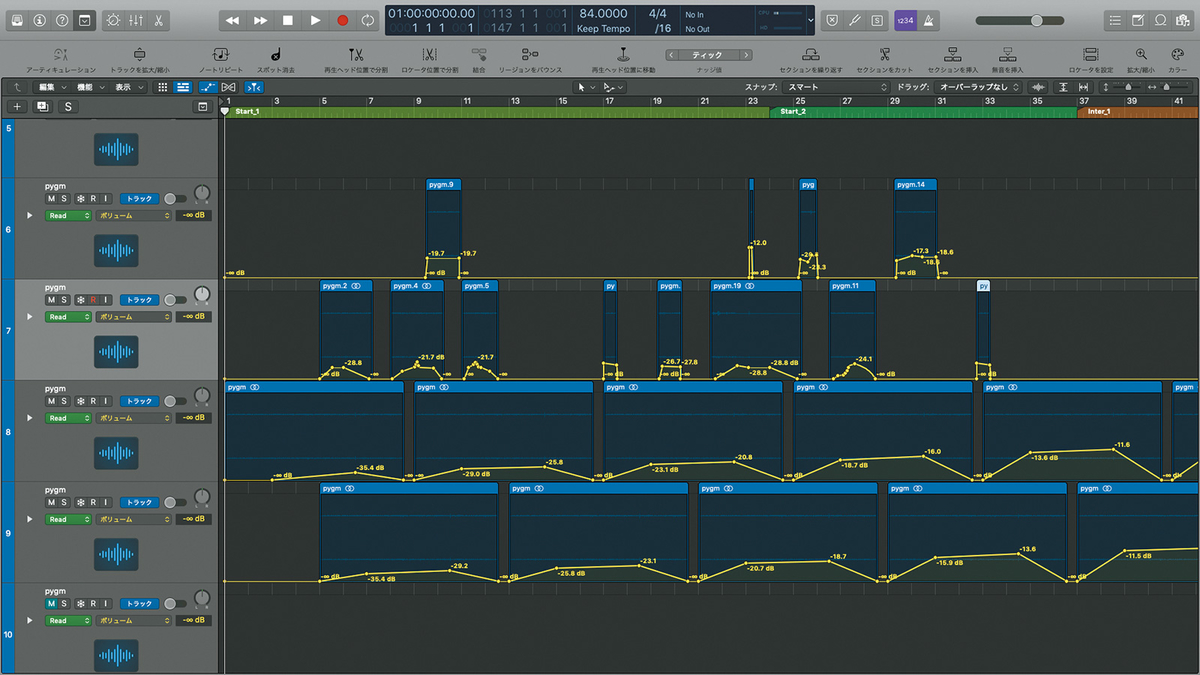The image size is (1200, 675).
Task: Open the Editors scissors icon
Action: (x=158, y=20)
